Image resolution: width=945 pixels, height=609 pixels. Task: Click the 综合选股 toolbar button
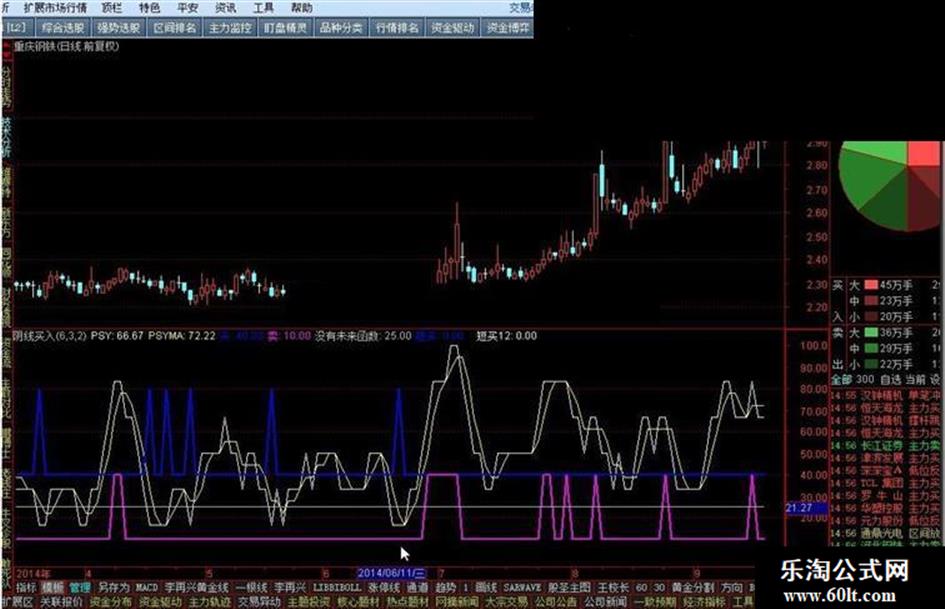(63, 28)
